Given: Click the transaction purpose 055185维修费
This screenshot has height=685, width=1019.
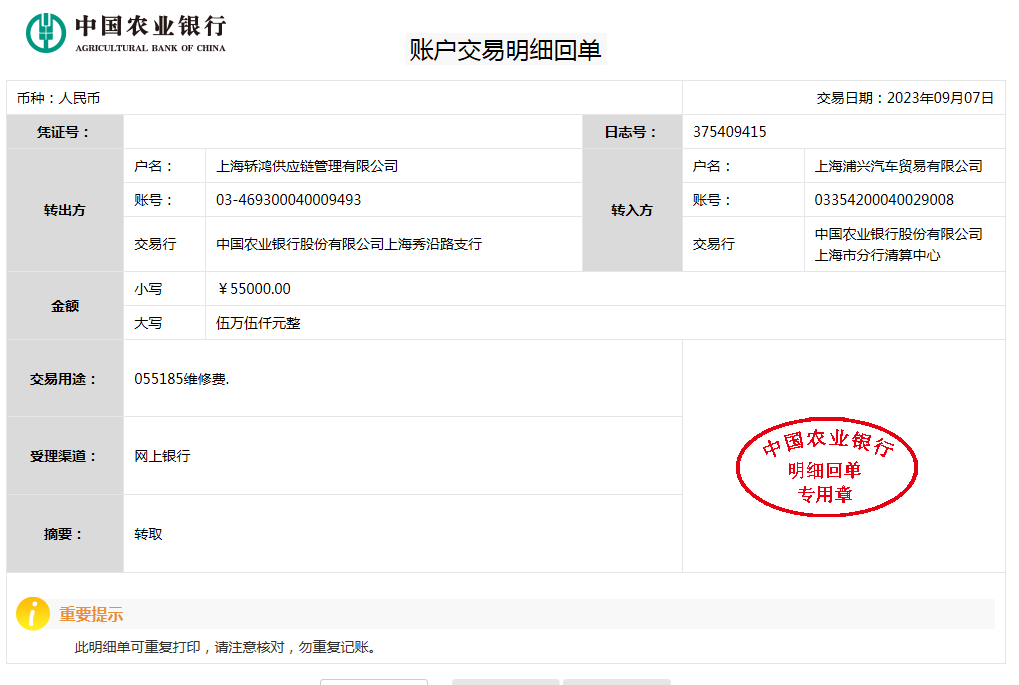Looking at the screenshot, I should click(x=181, y=379).
